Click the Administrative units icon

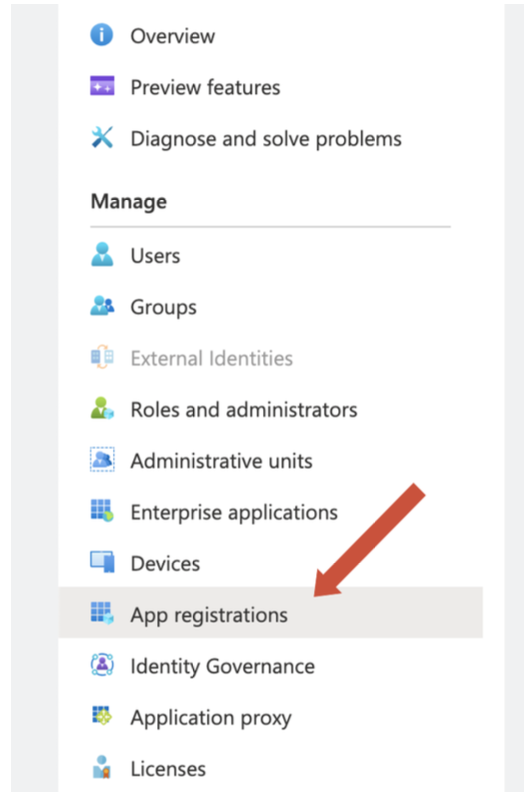pyautogui.click(x=102, y=459)
